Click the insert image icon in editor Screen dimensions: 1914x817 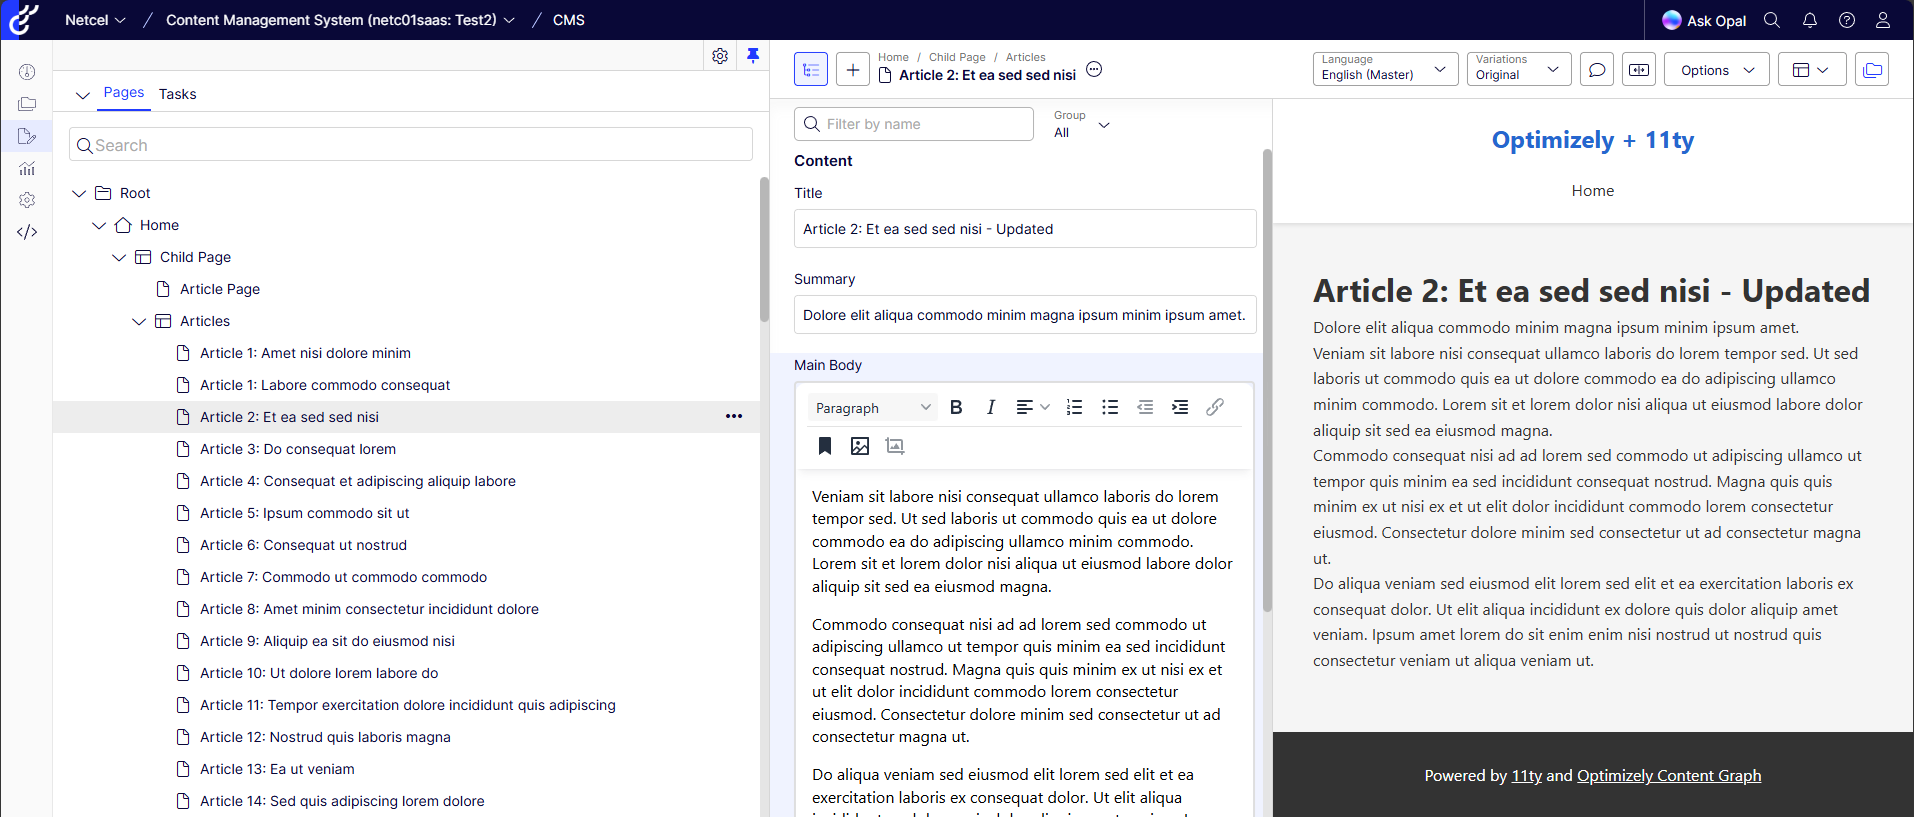coord(859,446)
